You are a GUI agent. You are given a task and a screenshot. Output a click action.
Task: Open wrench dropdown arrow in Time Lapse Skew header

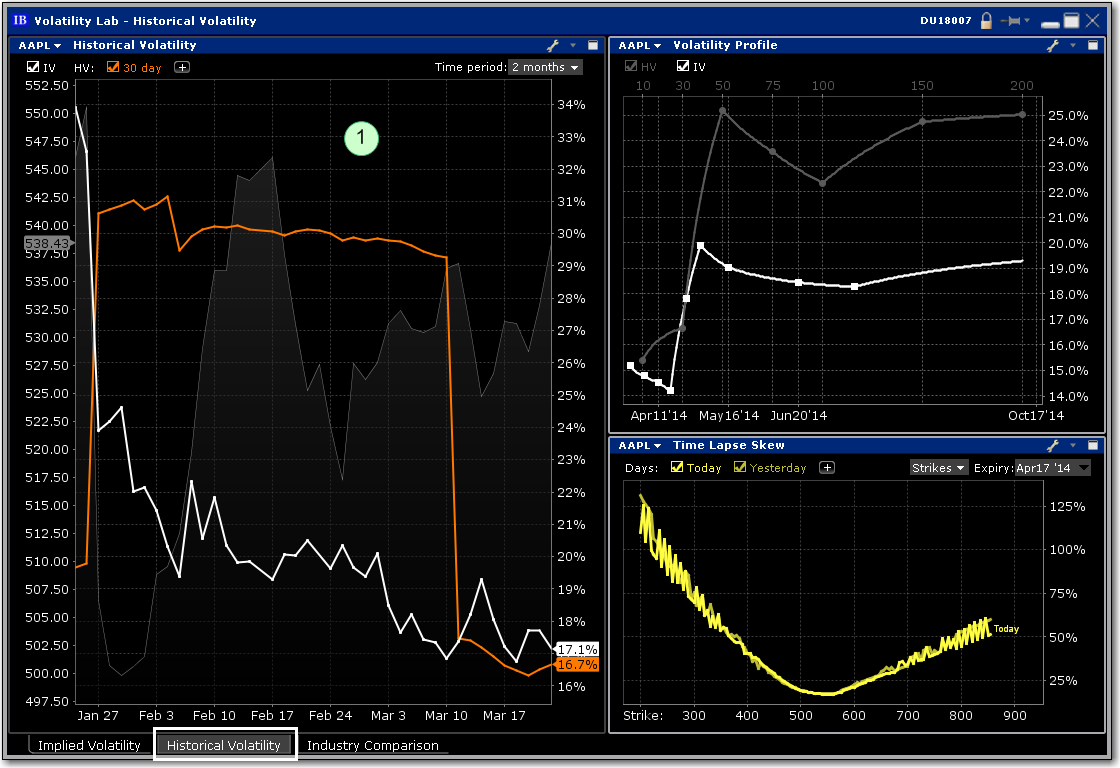1073,445
